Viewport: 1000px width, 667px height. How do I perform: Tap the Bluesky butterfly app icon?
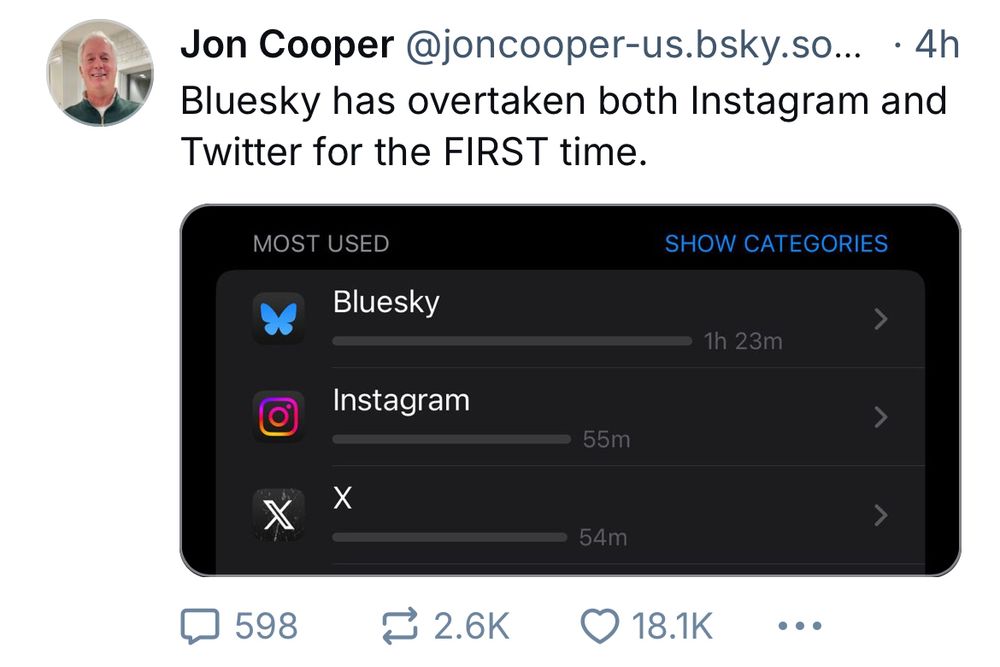pos(279,319)
